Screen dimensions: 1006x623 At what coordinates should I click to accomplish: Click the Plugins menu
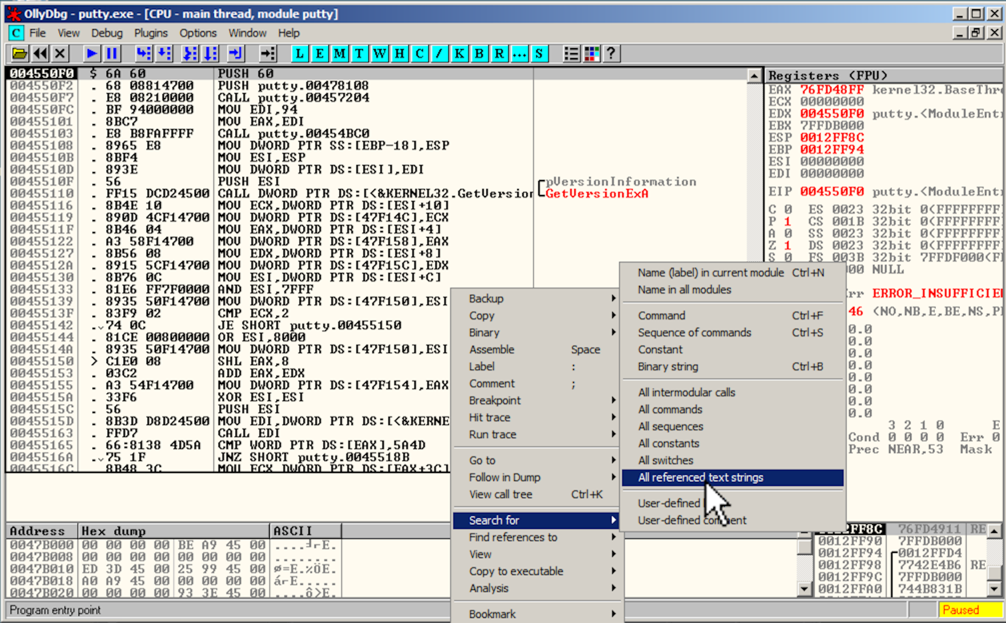click(x=151, y=33)
